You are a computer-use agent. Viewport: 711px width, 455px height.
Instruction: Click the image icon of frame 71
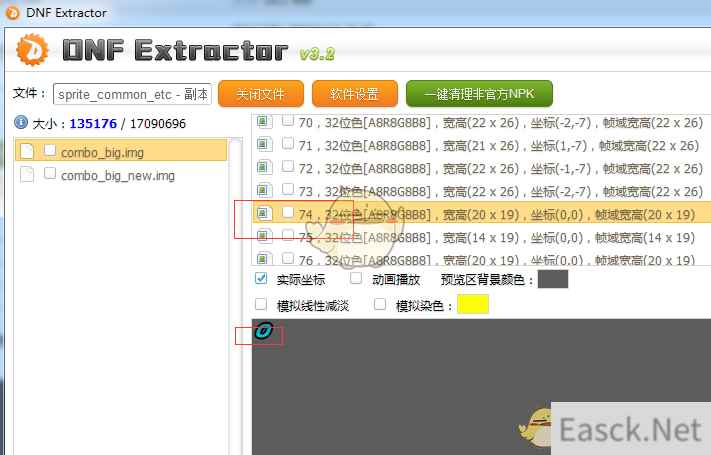pos(264,145)
